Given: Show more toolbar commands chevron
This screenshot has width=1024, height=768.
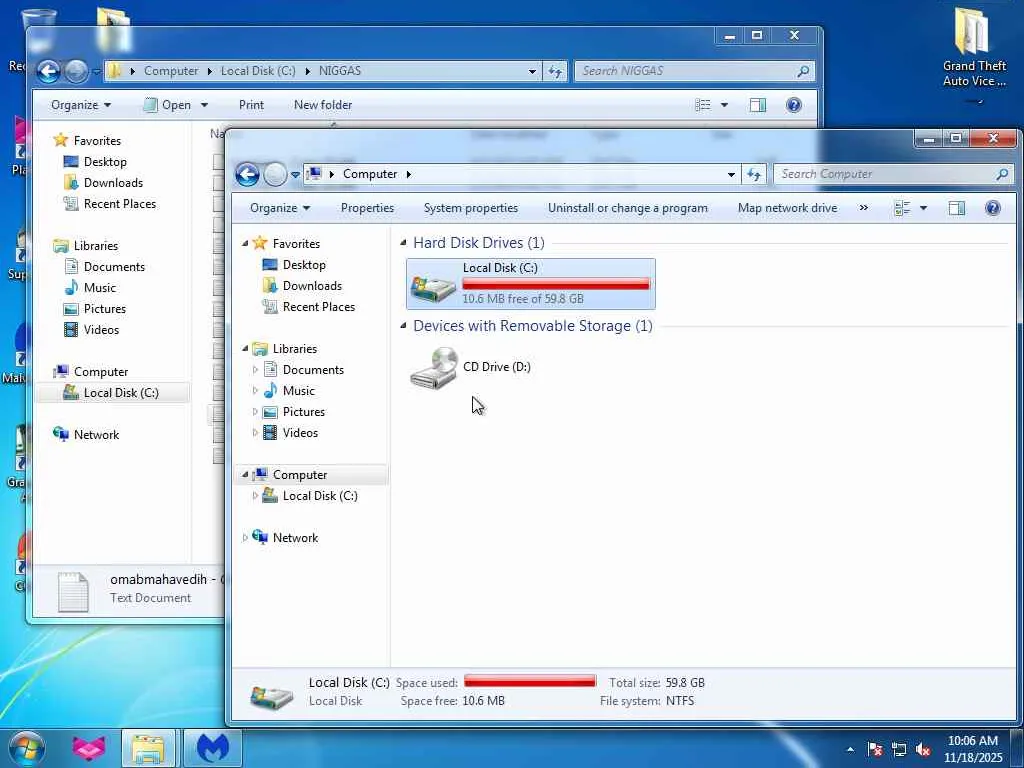Looking at the screenshot, I should coord(863,208).
